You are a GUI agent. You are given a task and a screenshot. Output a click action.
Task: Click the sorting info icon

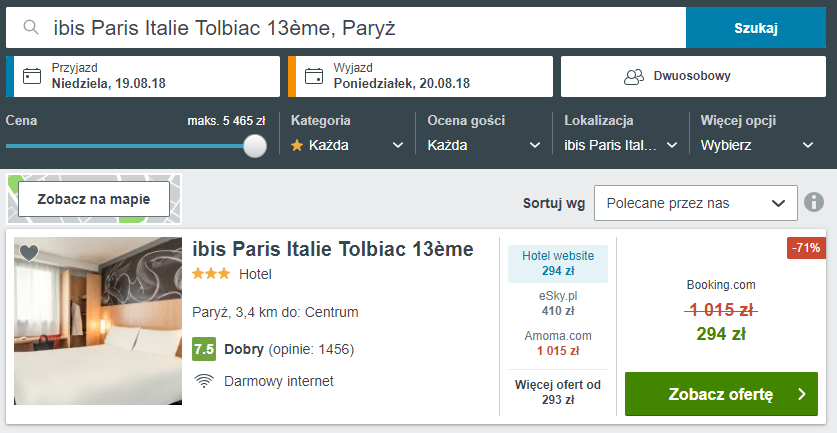coord(814,203)
